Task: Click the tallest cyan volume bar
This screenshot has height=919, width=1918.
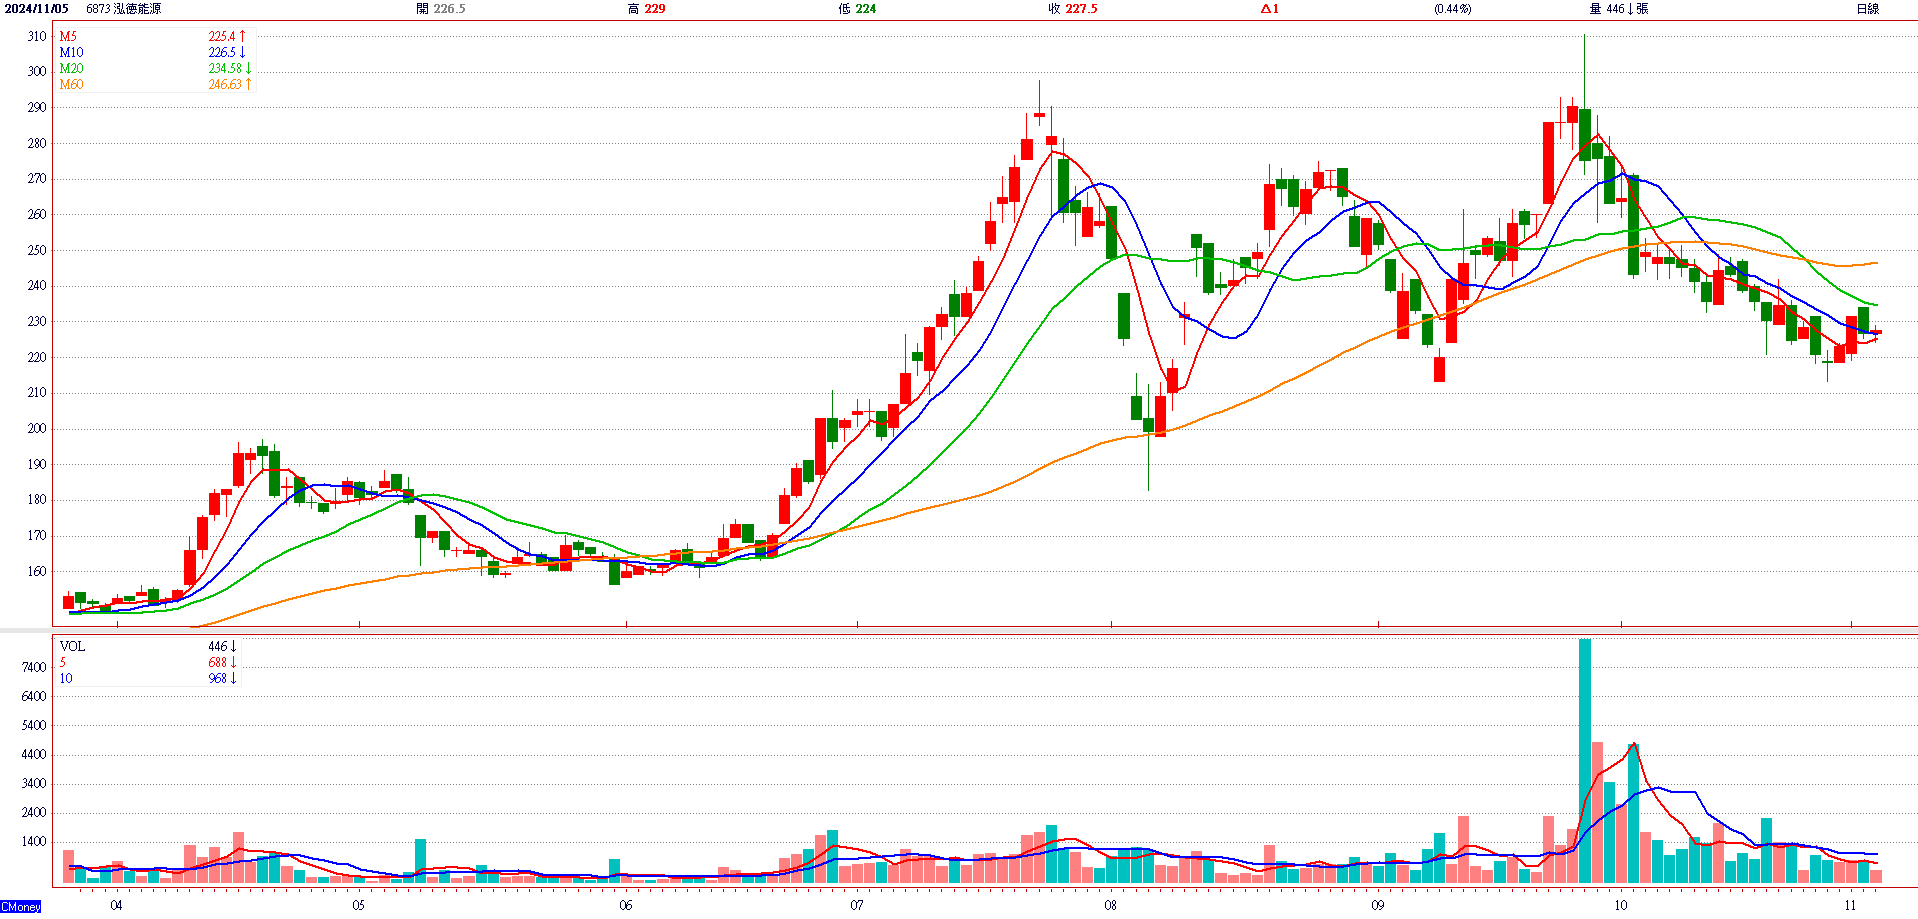Action: click(1584, 760)
